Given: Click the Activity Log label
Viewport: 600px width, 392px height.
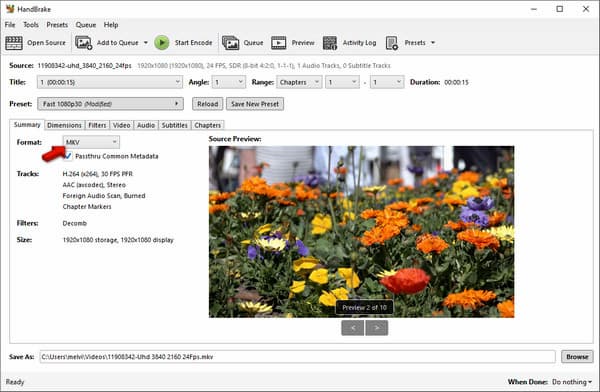Looking at the screenshot, I should coord(359,43).
